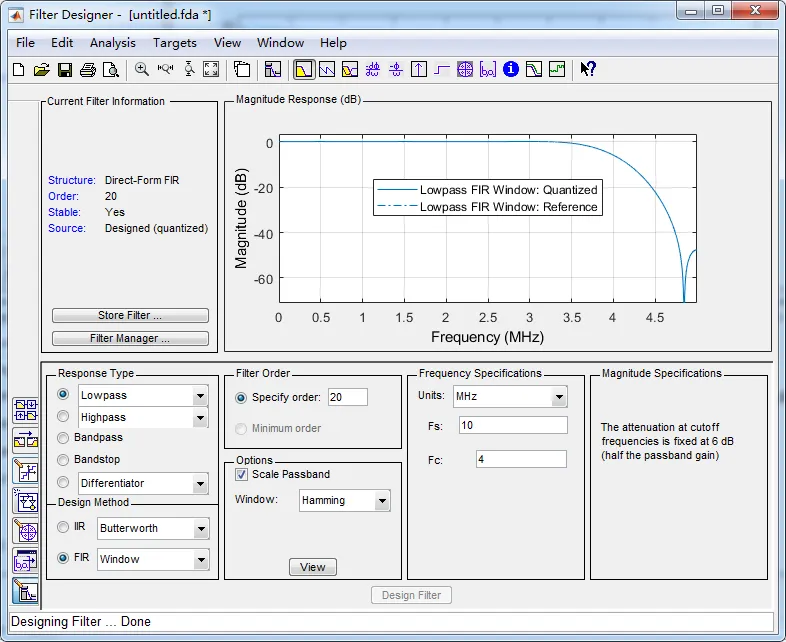Screen dimensions: 786x642
Task: Click the What's This help icon
Action: (x=588, y=70)
